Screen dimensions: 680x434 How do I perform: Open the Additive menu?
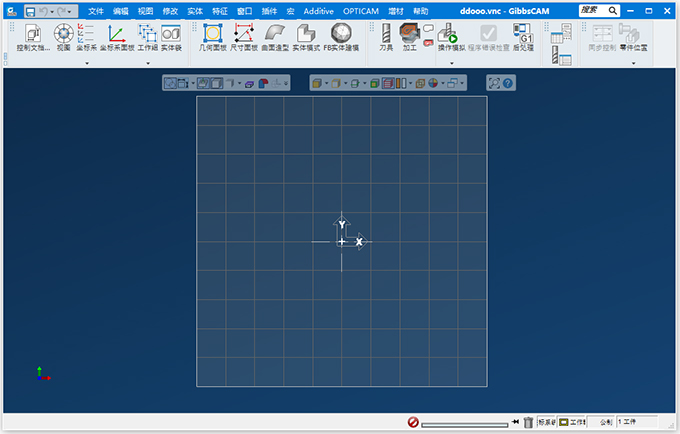tap(318, 11)
